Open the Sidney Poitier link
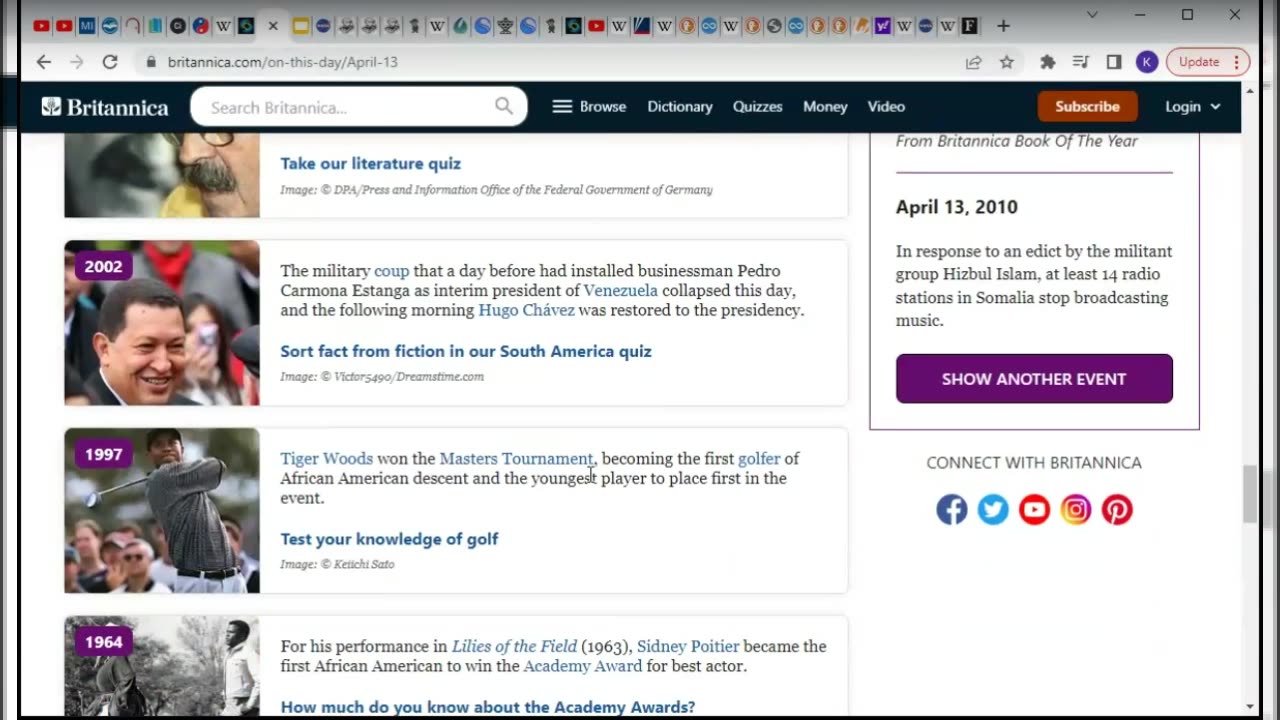Viewport: 1280px width, 720px height. 688,647
